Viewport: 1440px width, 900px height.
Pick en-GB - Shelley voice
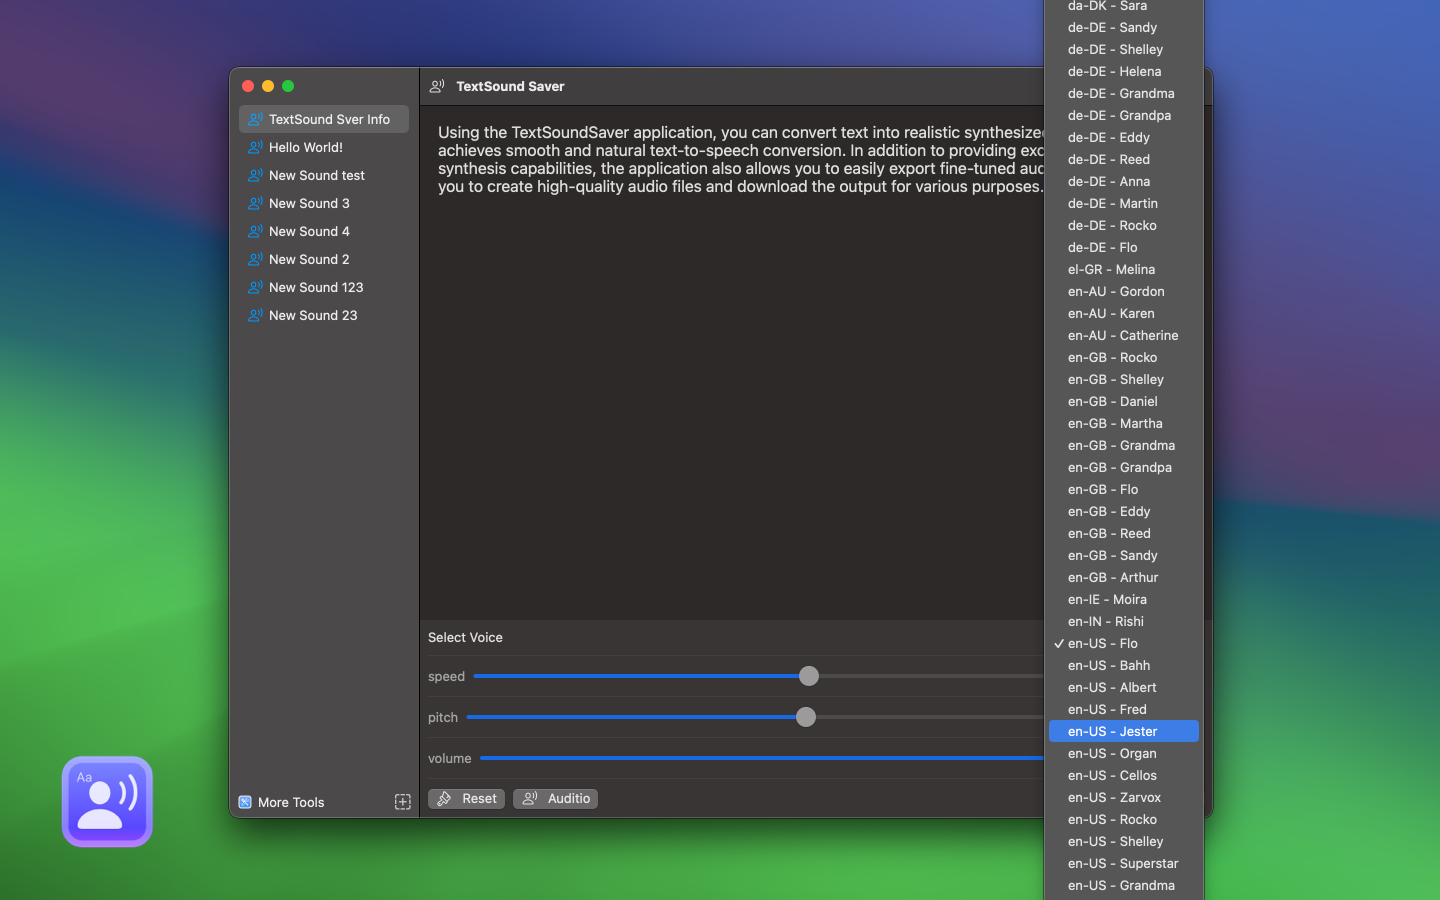(x=1124, y=379)
